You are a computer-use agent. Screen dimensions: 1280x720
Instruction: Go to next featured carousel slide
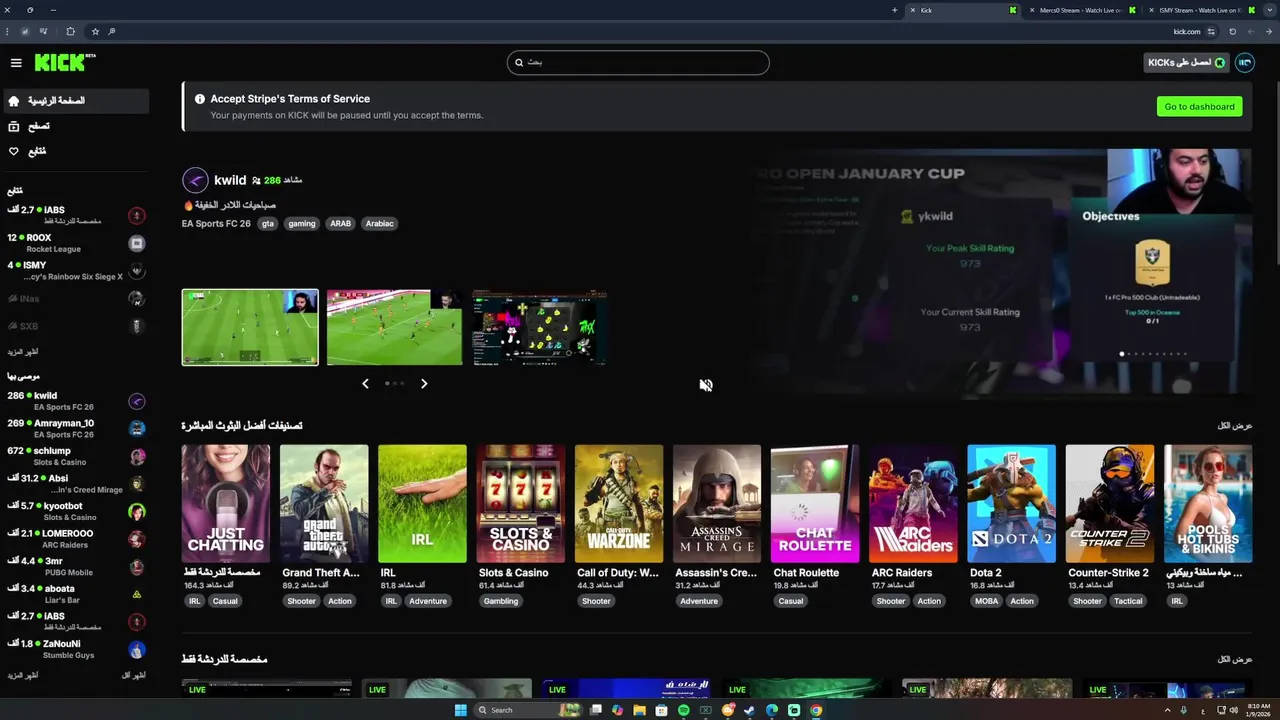click(424, 383)
